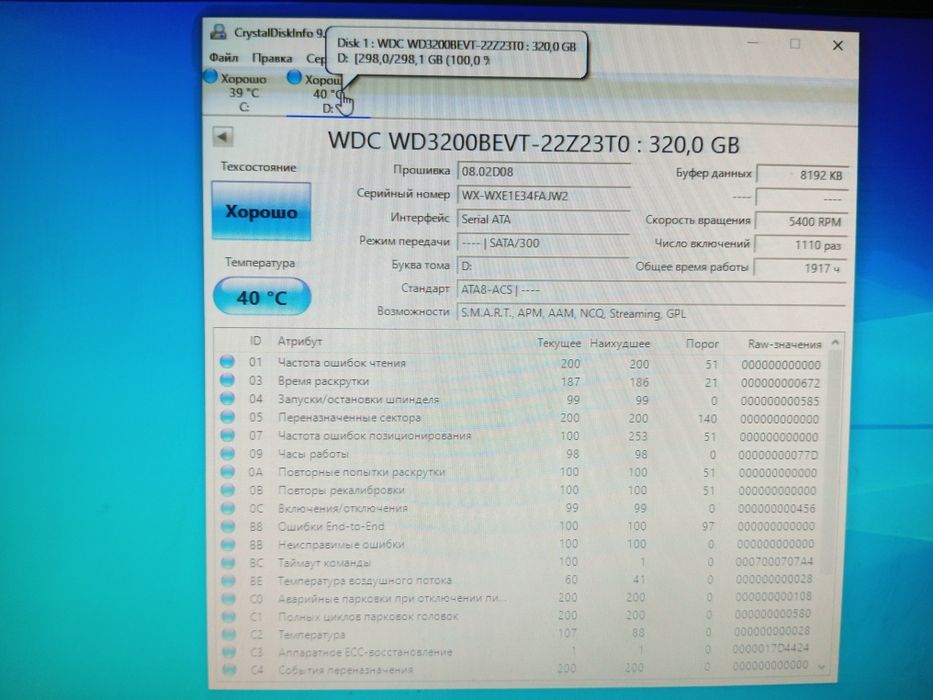Click the CrystalDiskInfo title bar icon
933x700 pixels.
(x=218, y=32)
